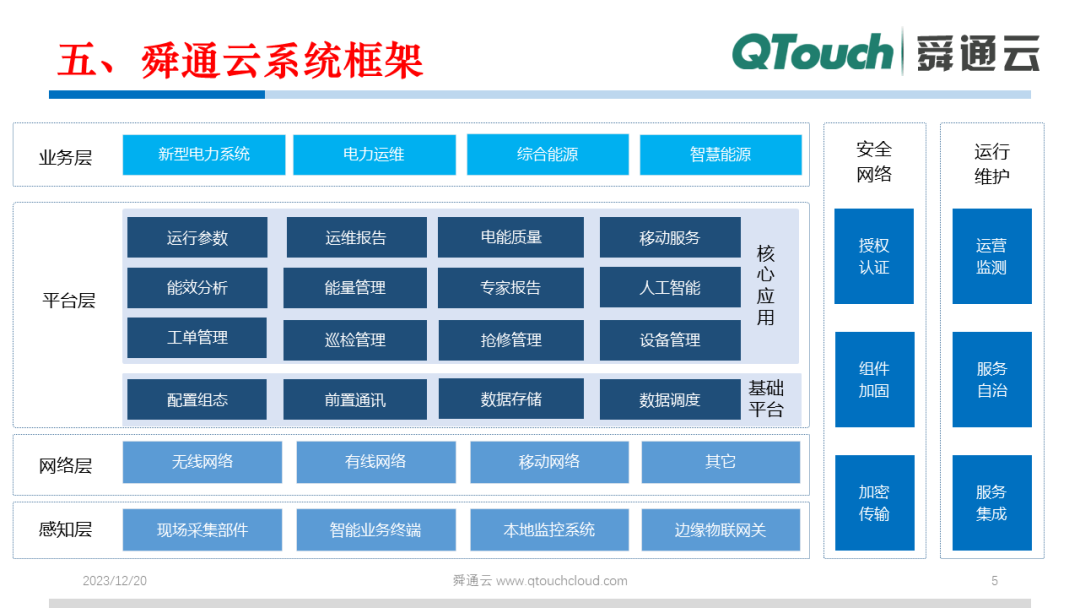The image size is (1080, 608).
Task: Select the 数据存储 block
Action: (510, 398)
